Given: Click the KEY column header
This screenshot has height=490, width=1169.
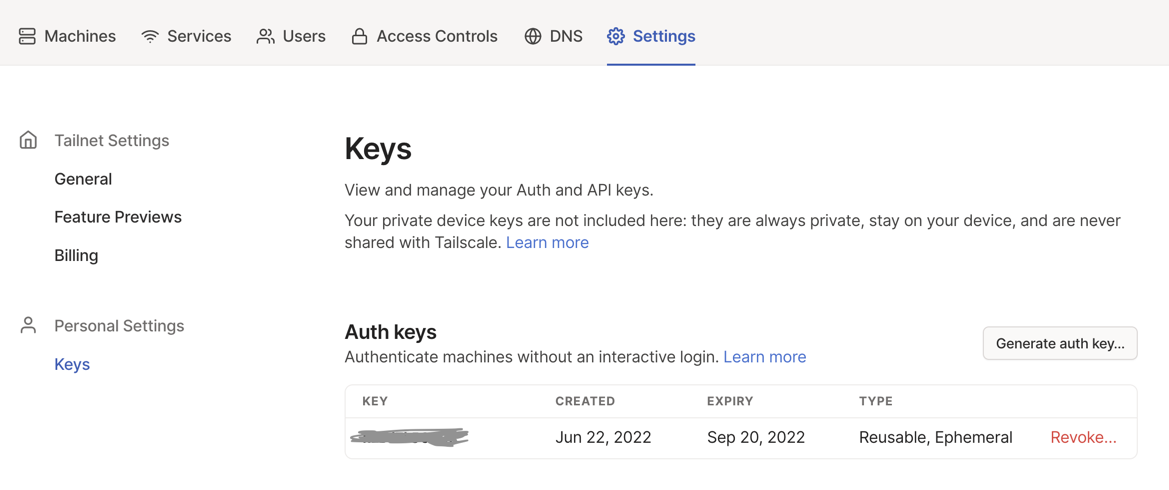Looking at the screenshot, I should (375, 401).
